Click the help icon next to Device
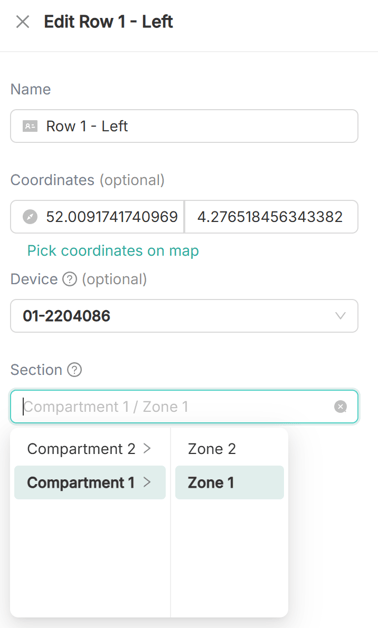Image resolution: width=378 pixels, height=628 pixels. click(70, 279)
